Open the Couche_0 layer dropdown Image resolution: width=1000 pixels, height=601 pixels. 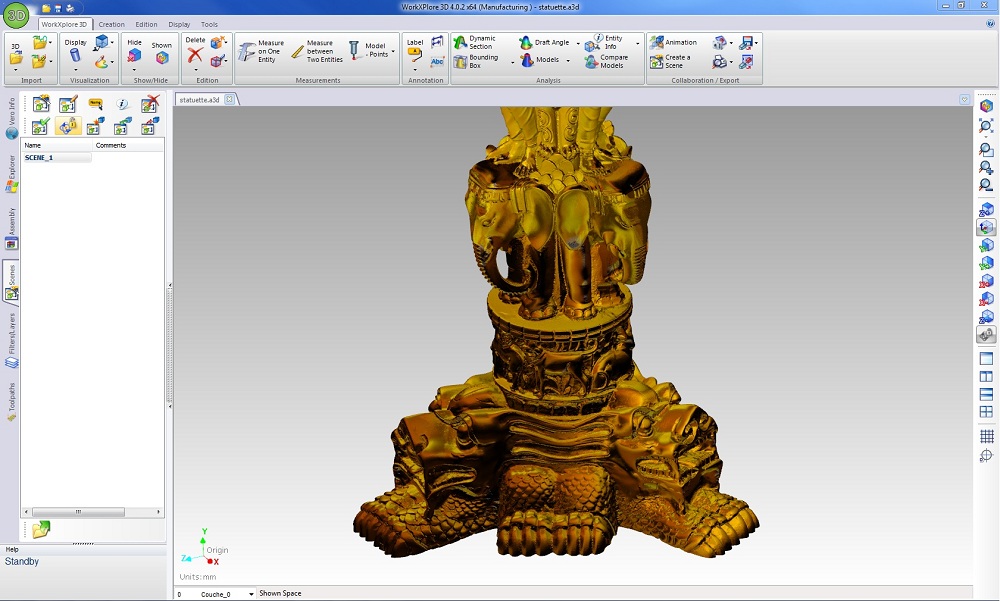251,594
